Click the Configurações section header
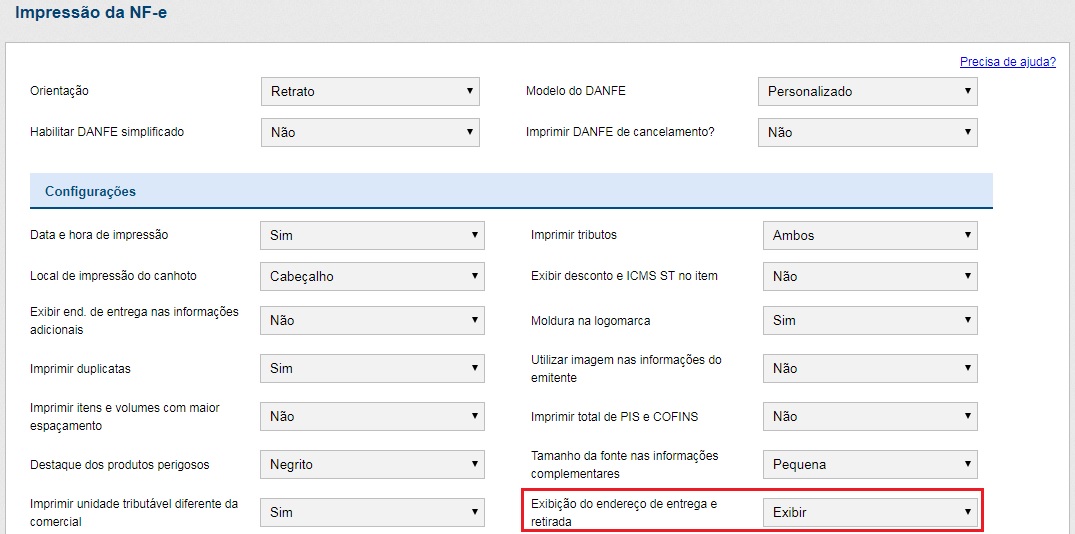This screenshot has width=1075, height=534. [91, 191]
